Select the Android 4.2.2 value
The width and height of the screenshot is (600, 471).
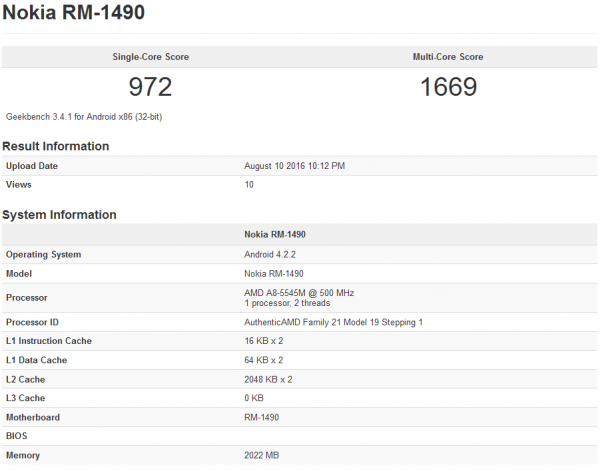[x=271, y=255]
